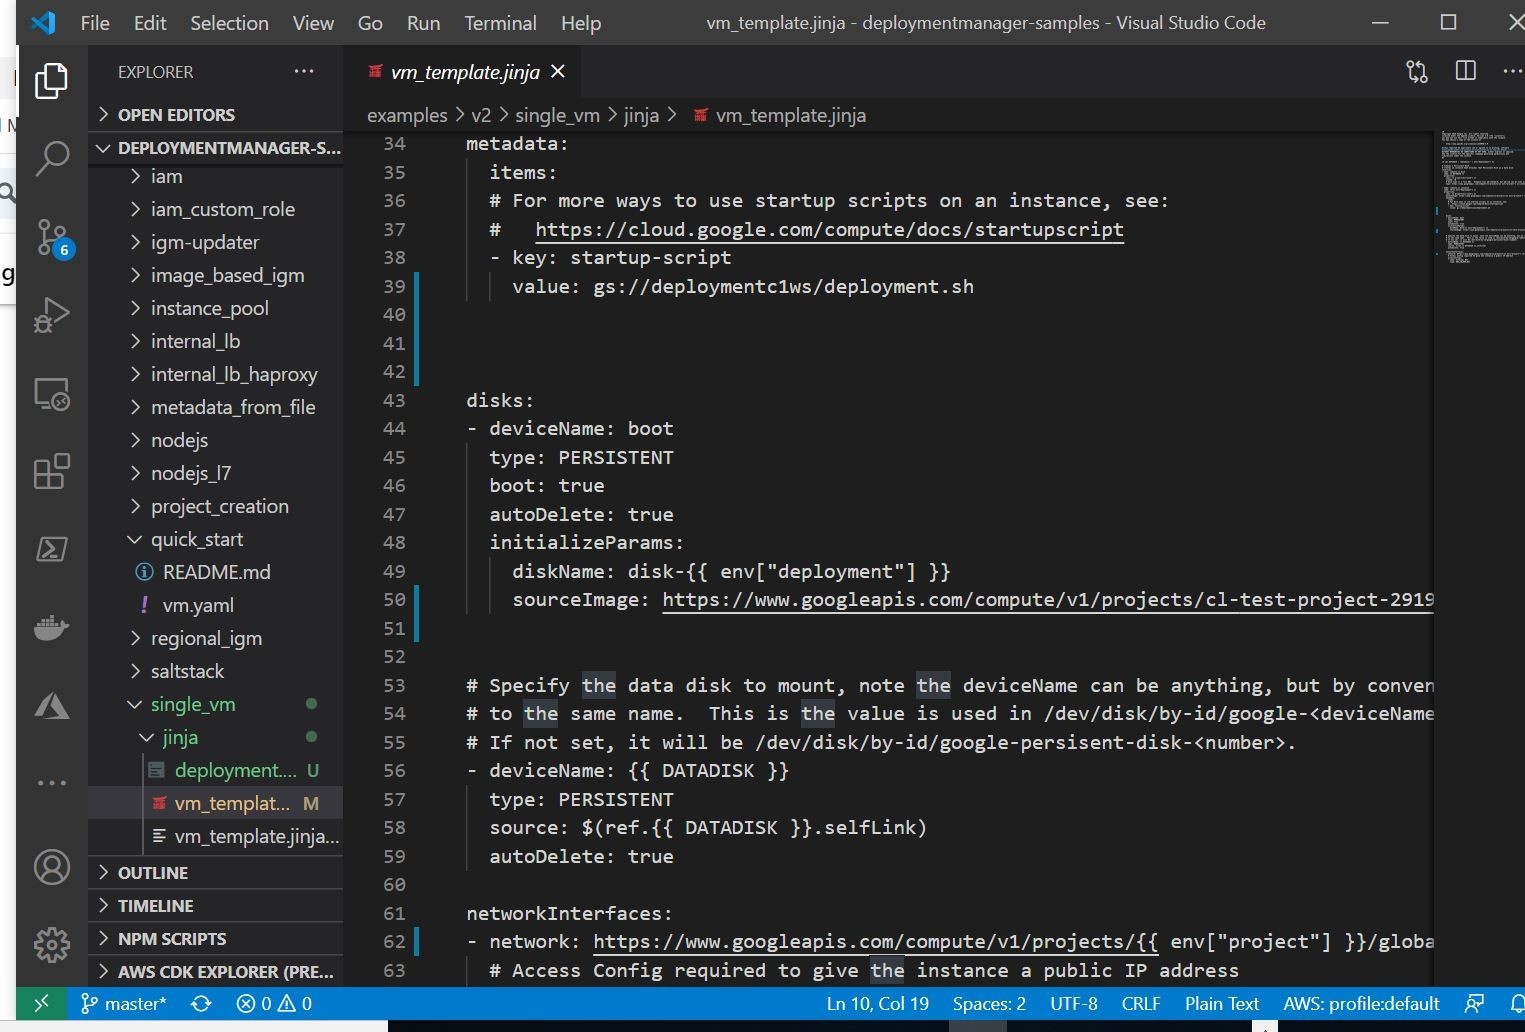Viewport: 1525px width, 1032px height.
Task: Click the feedback icon in status bar
Action: click(x=1474, y=1003)
